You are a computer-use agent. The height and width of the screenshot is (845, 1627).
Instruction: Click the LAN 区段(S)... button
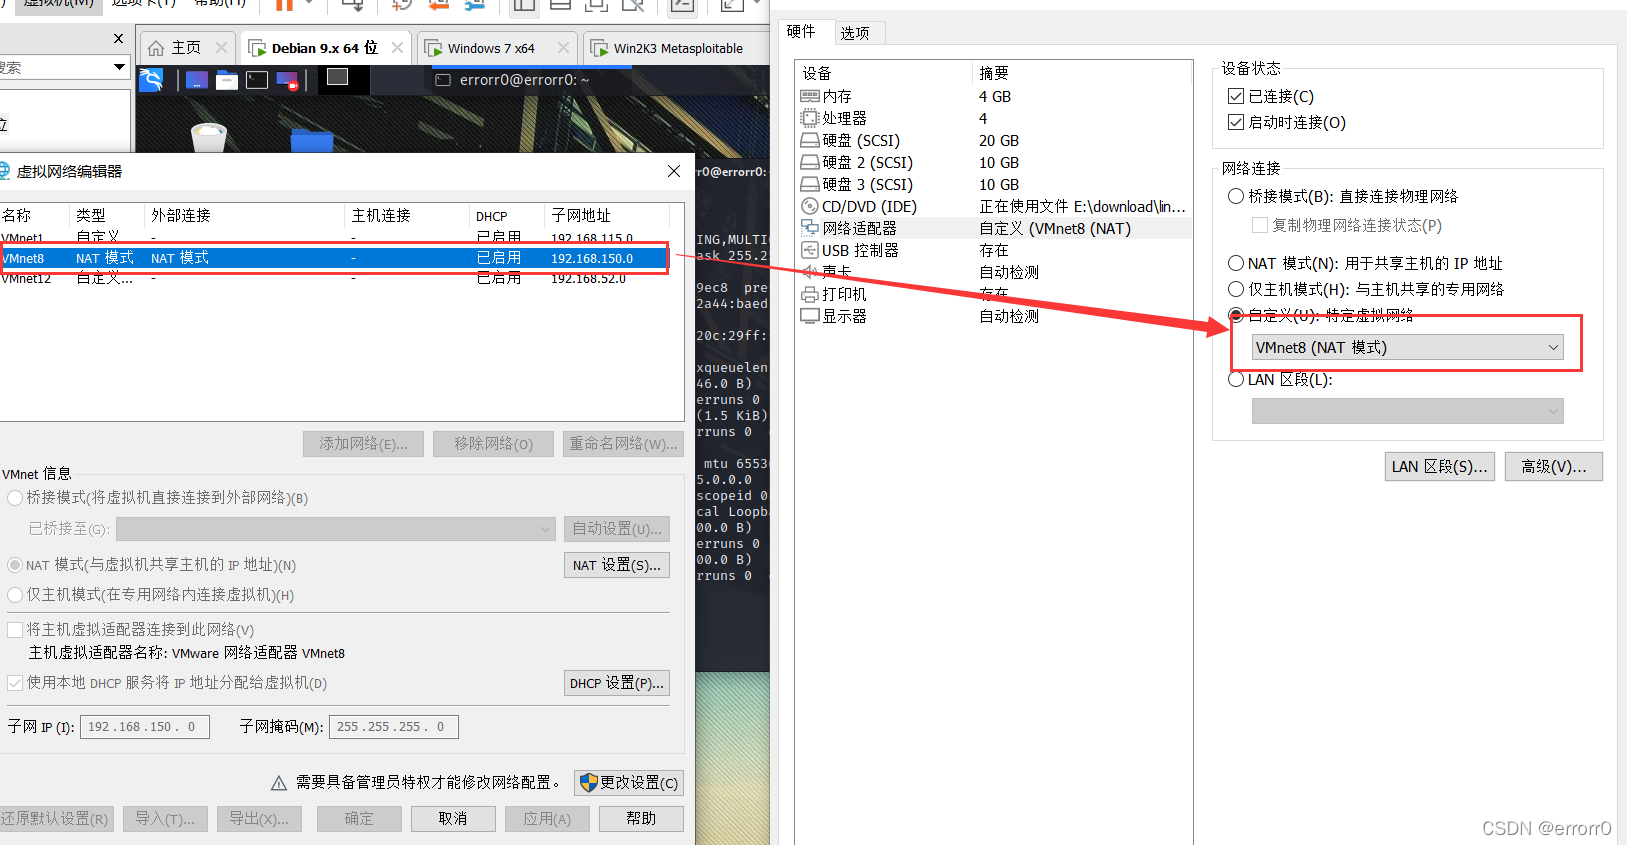(1439, 467)
